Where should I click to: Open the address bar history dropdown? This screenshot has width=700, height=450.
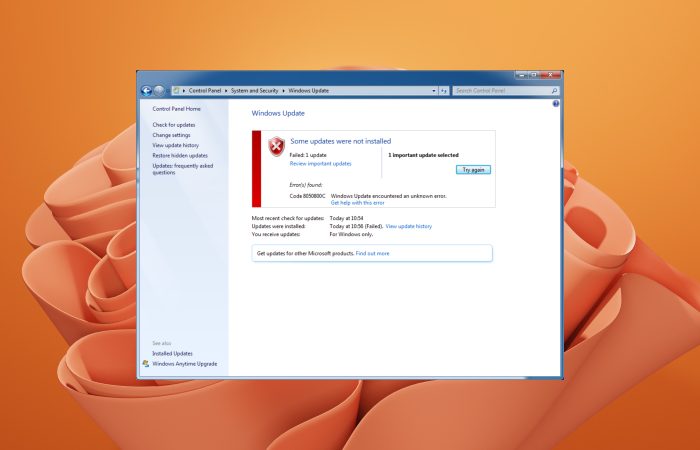click(x=433, y=91)
